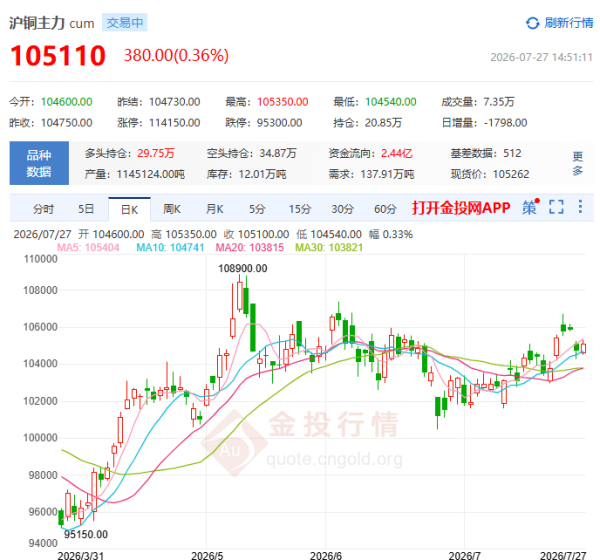This screenshot has height=560, width=600.
Task: Click the 110000 price axis label
Action: 41,259
